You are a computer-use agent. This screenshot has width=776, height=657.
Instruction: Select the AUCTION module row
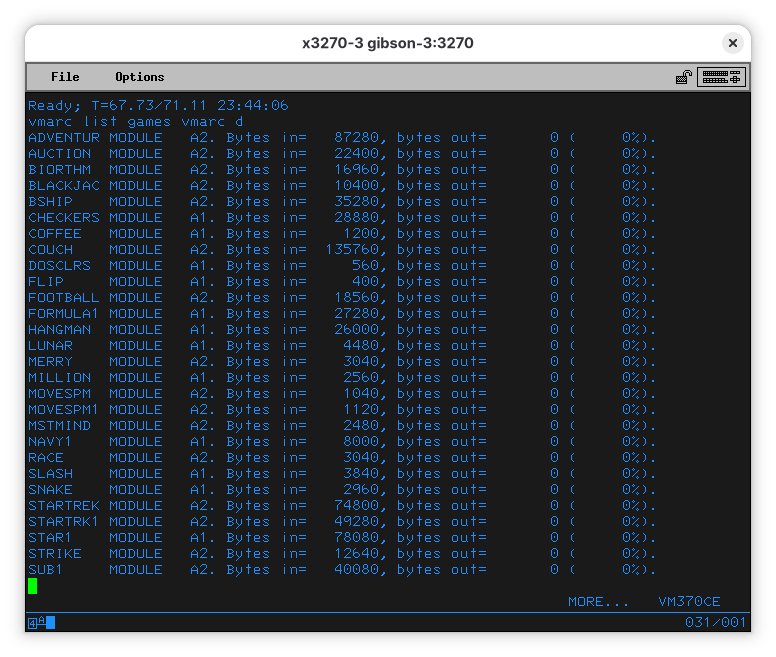tap(342, 153)
